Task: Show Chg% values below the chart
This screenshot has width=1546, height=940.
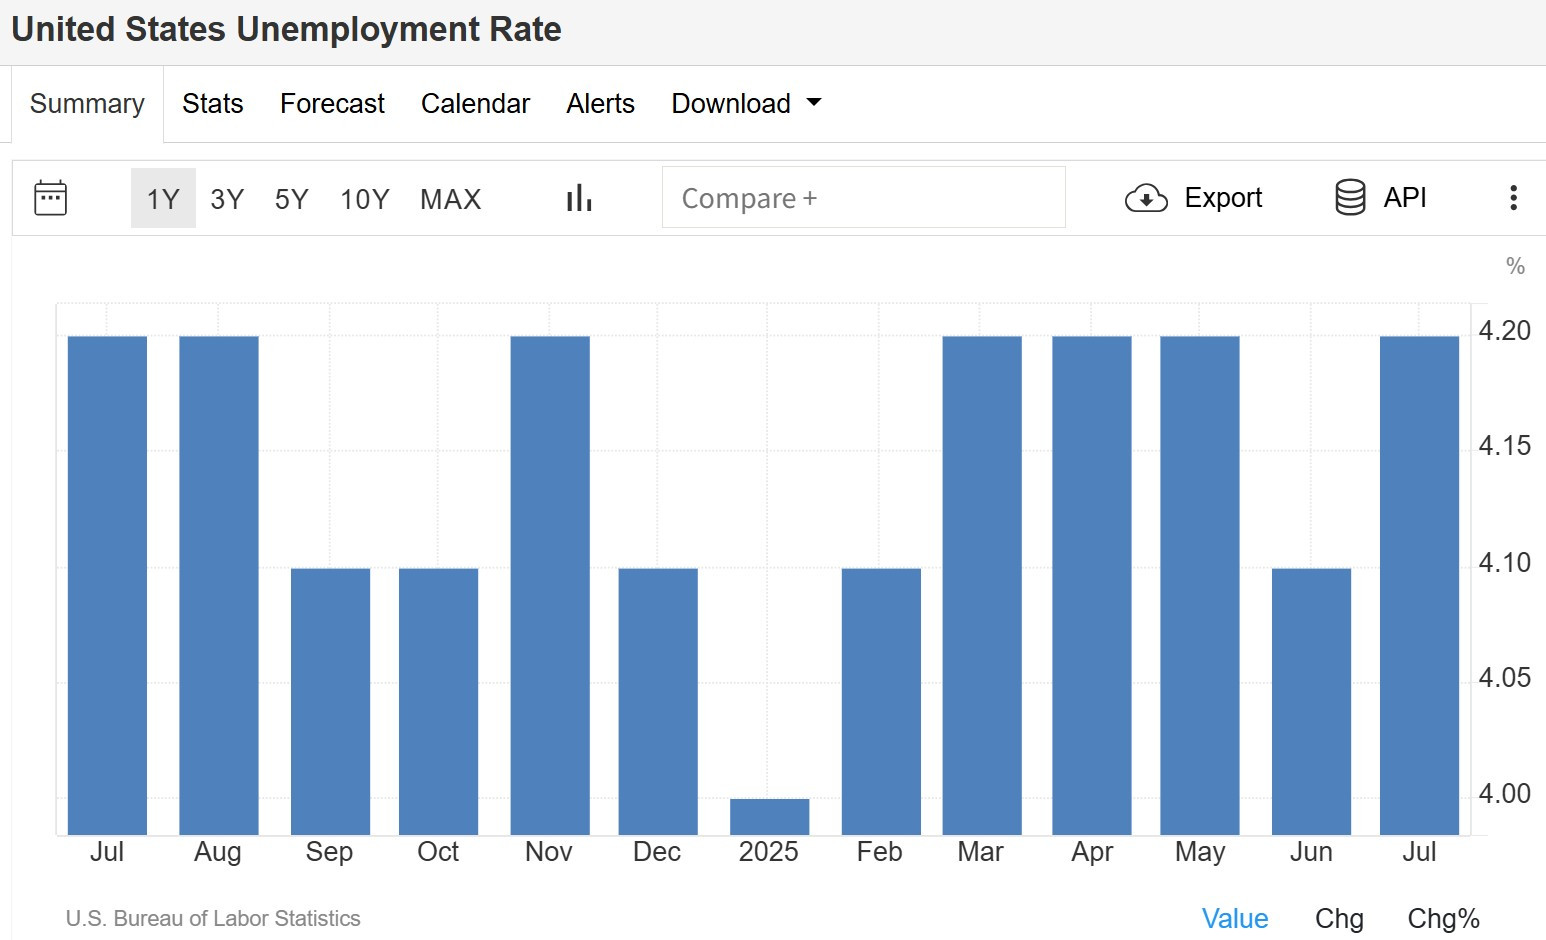Action: [x=1443, y=918]
